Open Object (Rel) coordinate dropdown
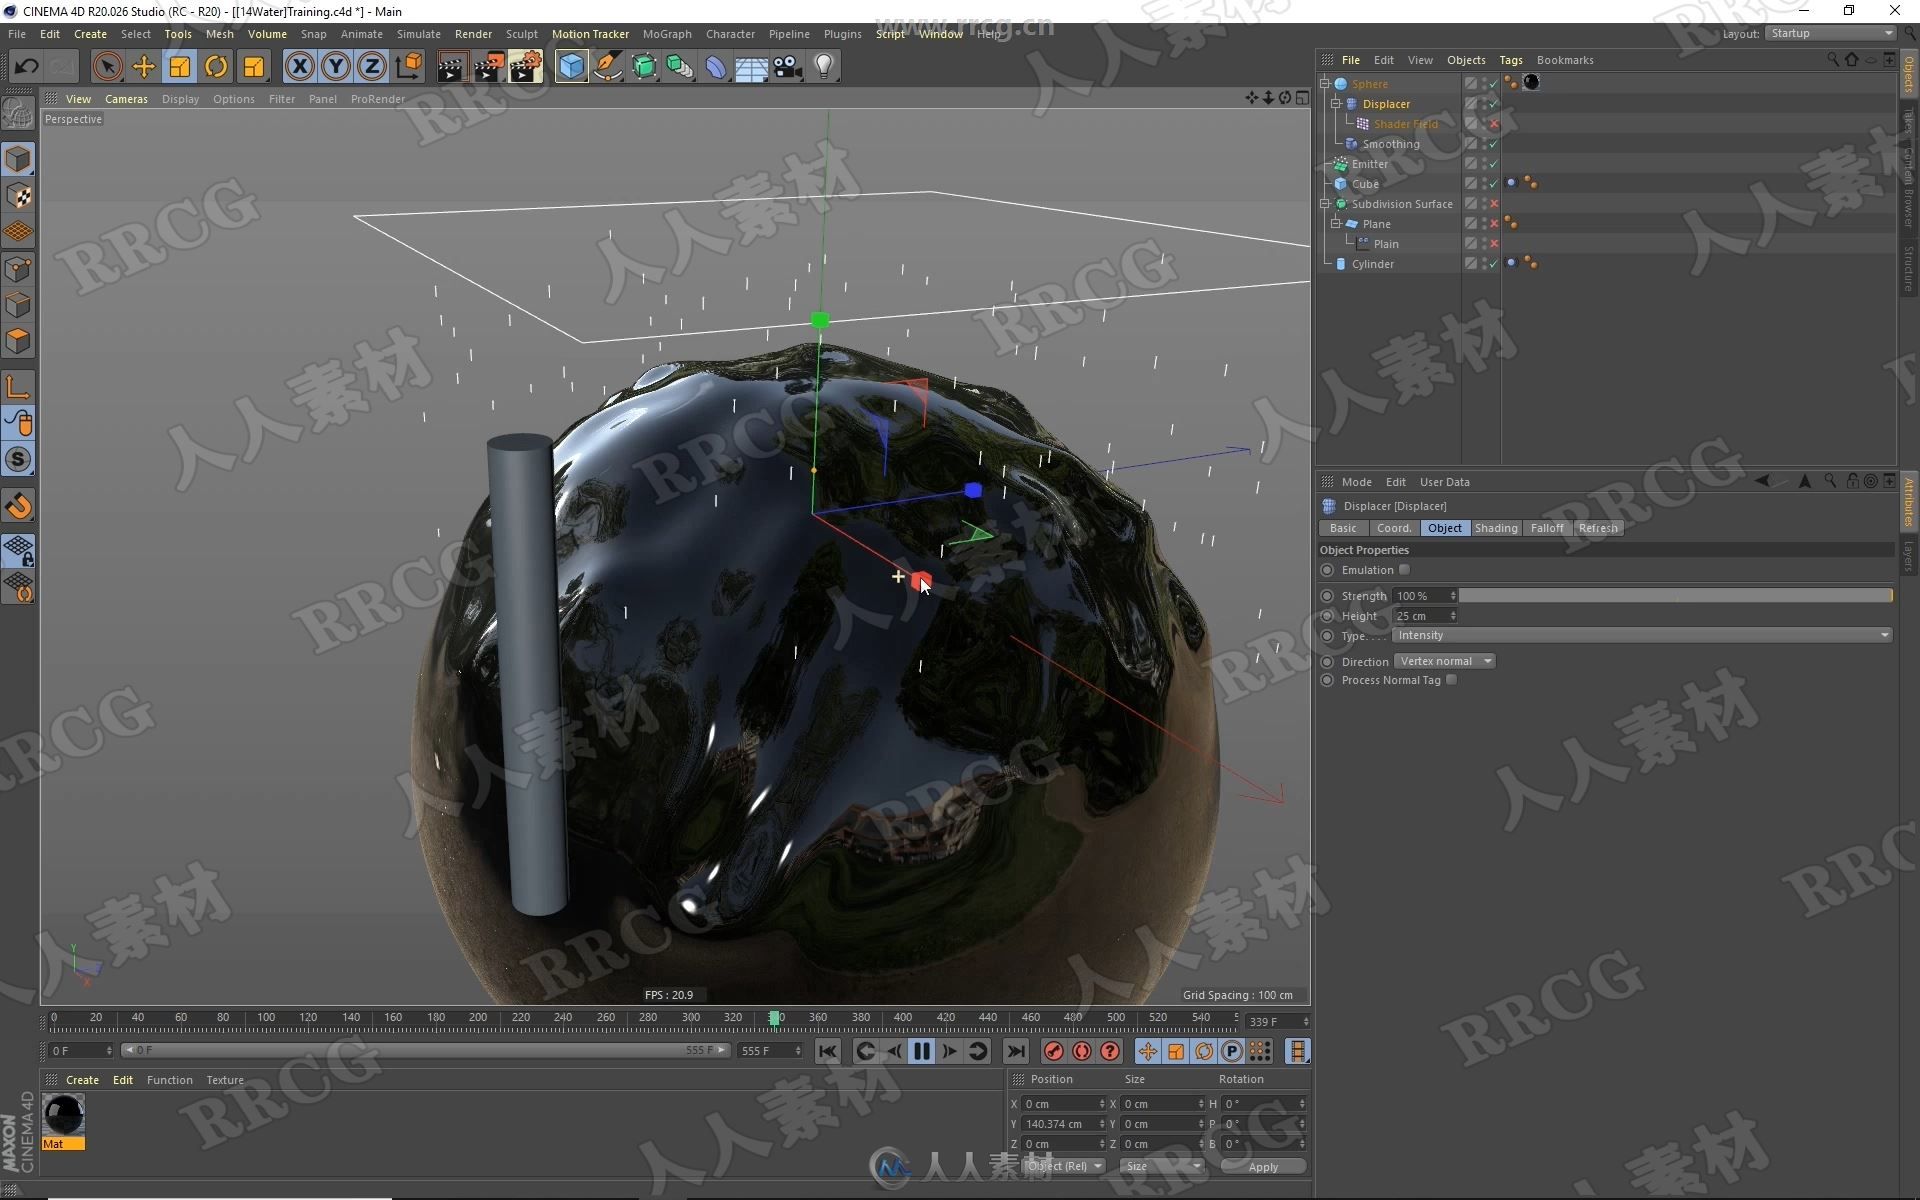 click(x=1064, y=1166)
